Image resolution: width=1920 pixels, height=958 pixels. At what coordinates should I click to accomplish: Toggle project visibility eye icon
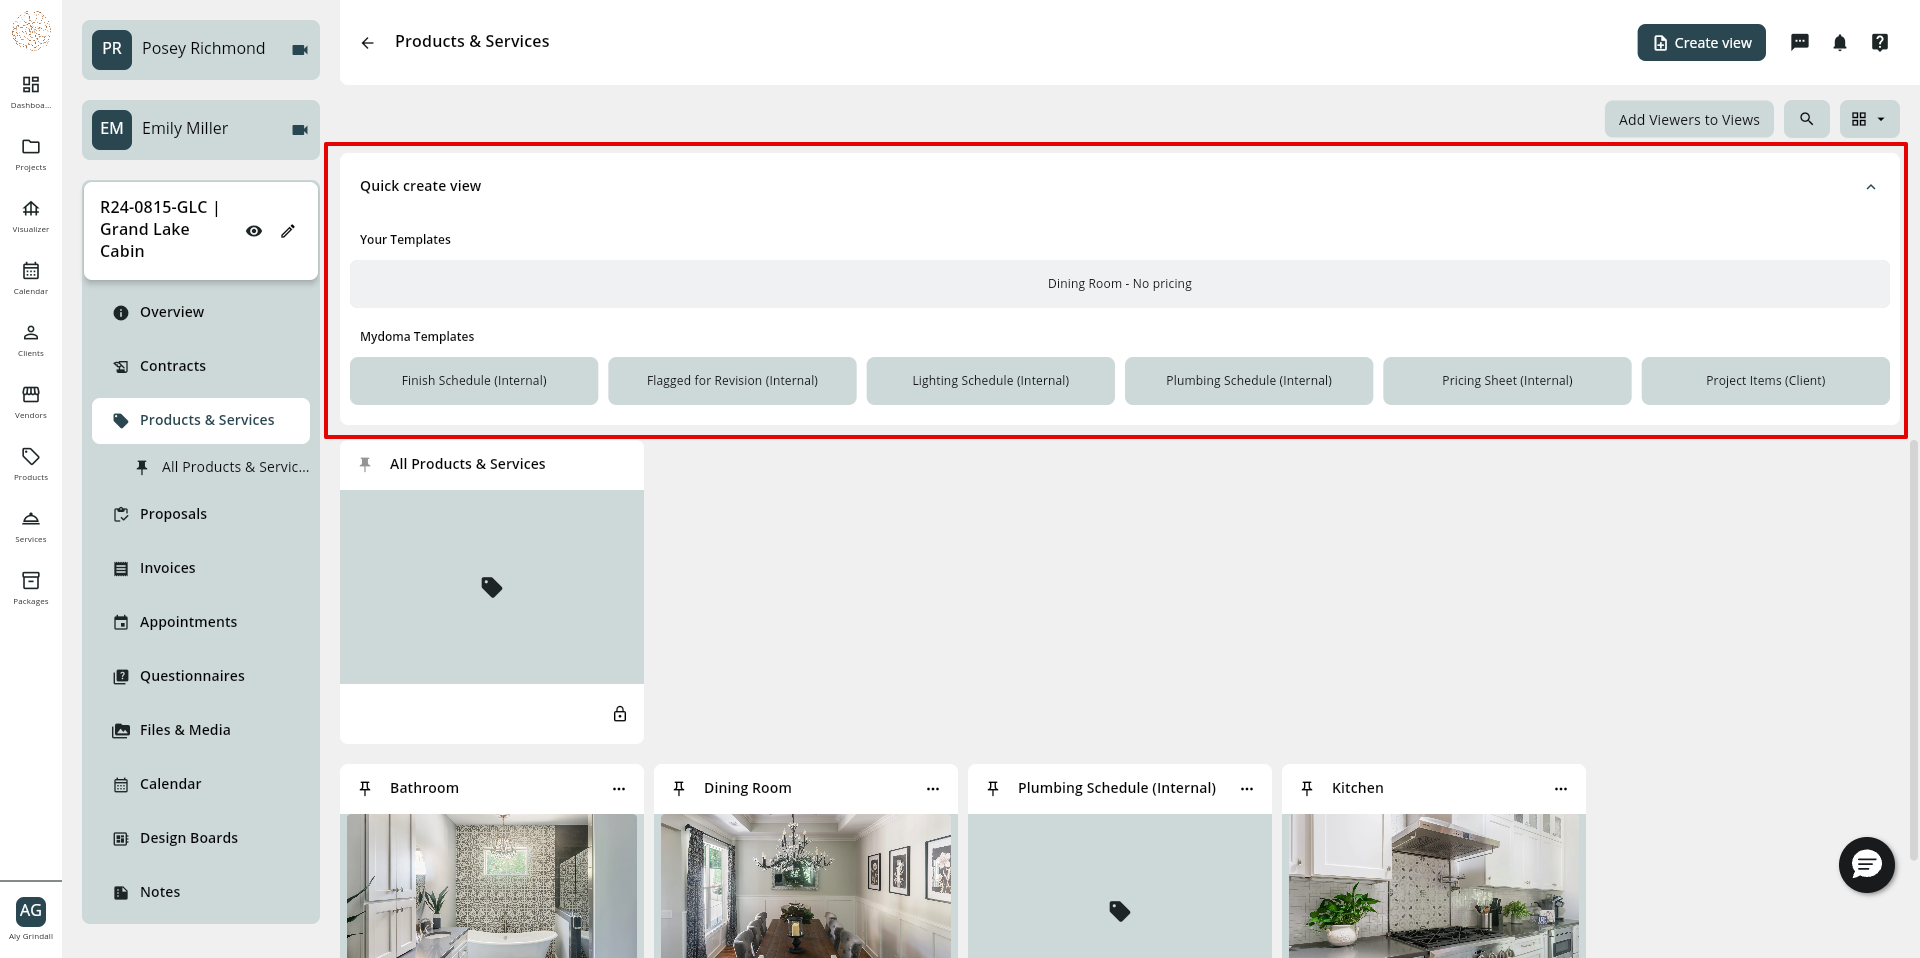(x=254, y=231)
